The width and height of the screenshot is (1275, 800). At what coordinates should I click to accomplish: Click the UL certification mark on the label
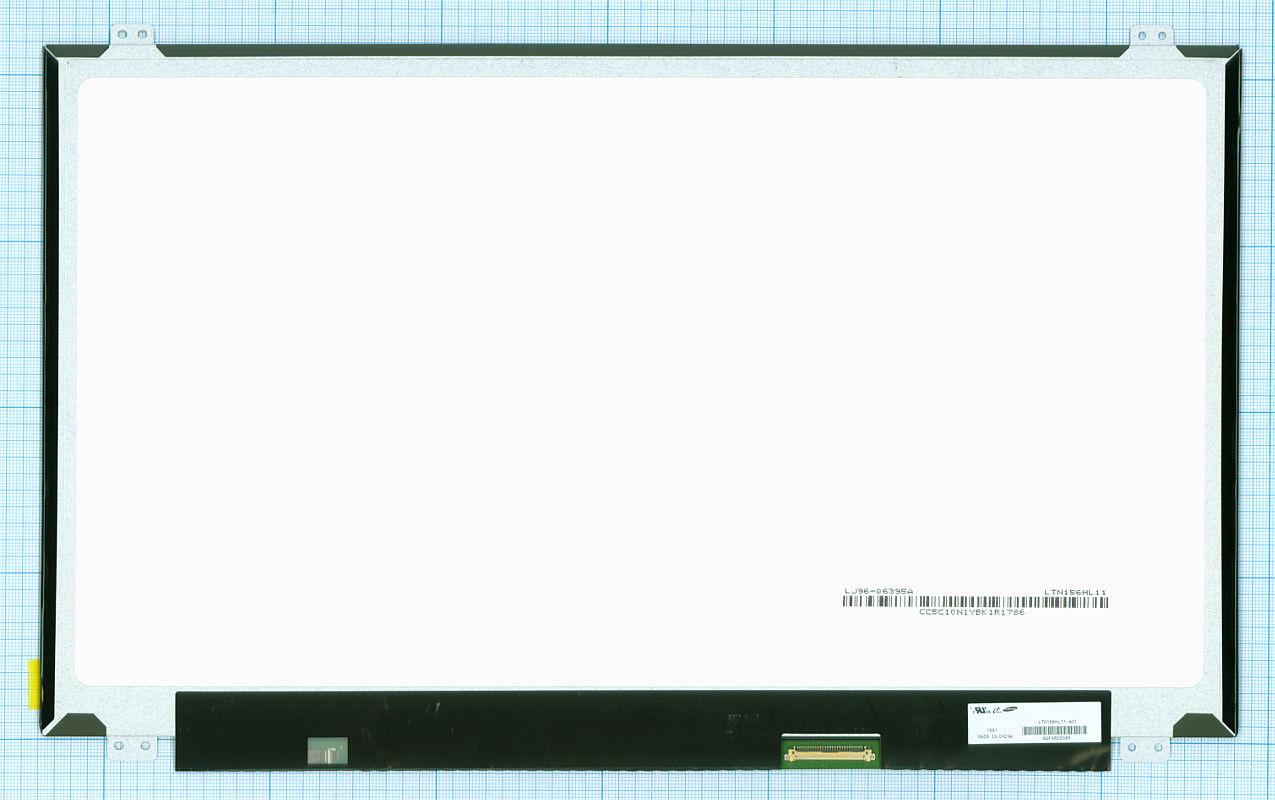(980, 710)
